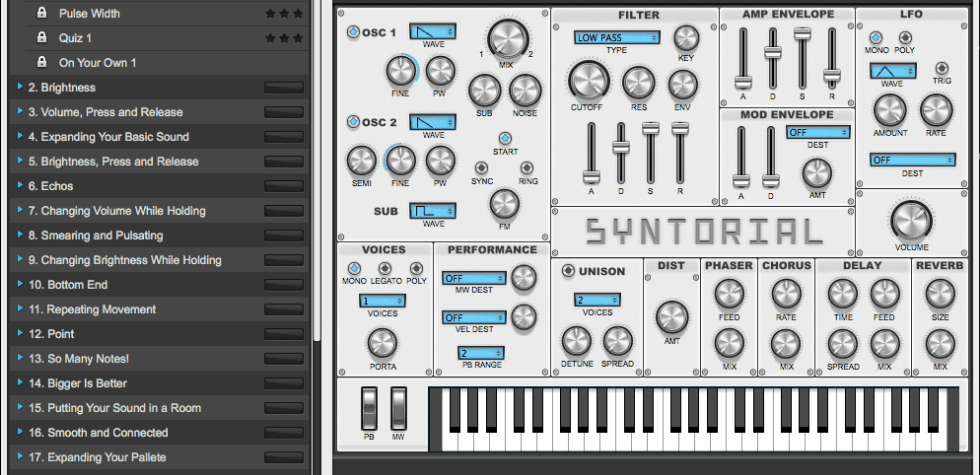
Task: Select lesson 17. Expanding Your Pallete
Action: (x=159, y=457)
